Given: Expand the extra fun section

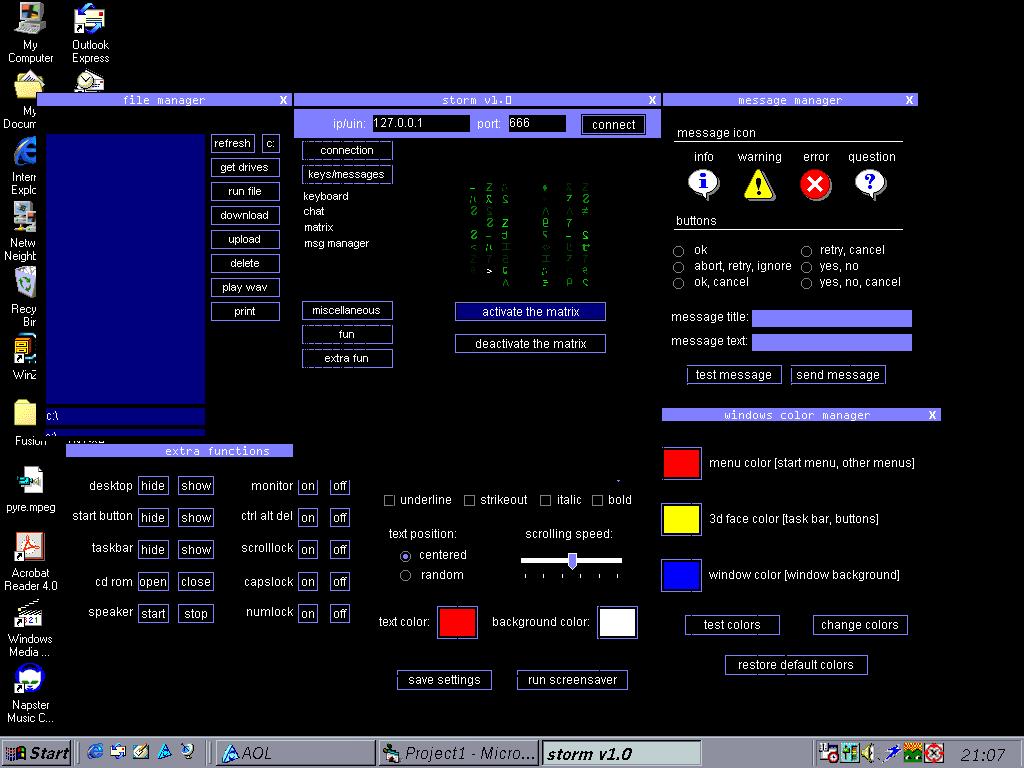Looking at the screenshot, I should point(347,359).
